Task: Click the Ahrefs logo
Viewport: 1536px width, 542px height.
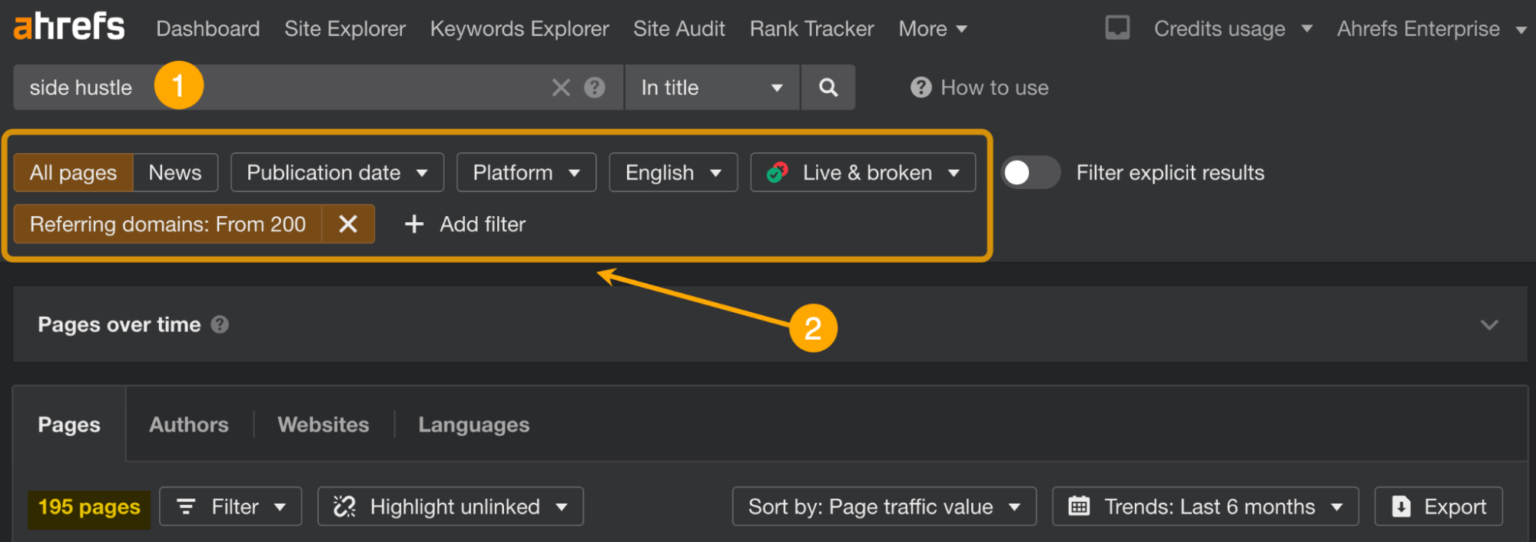Action: pos(69,28)
